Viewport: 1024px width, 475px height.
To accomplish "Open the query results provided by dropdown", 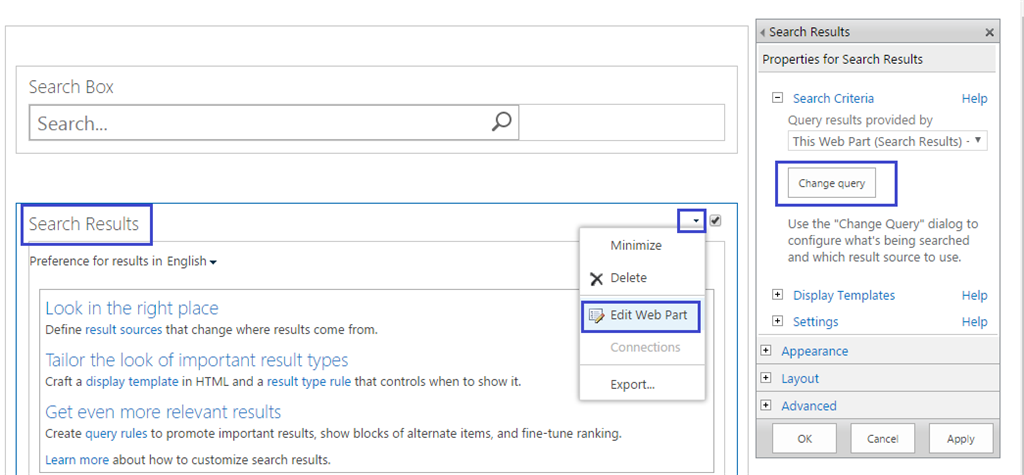I will pos(887,141).
